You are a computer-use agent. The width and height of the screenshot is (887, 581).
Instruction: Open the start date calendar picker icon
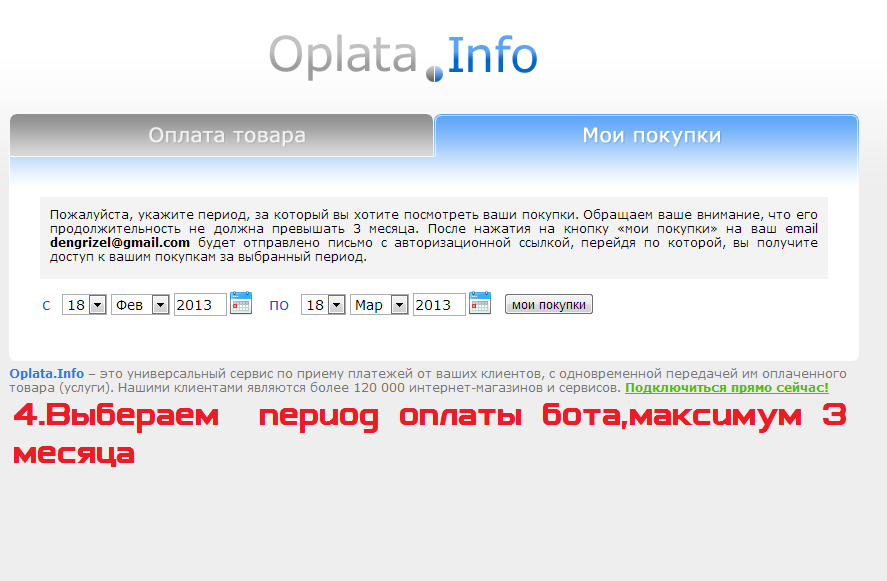coord(241,303)
